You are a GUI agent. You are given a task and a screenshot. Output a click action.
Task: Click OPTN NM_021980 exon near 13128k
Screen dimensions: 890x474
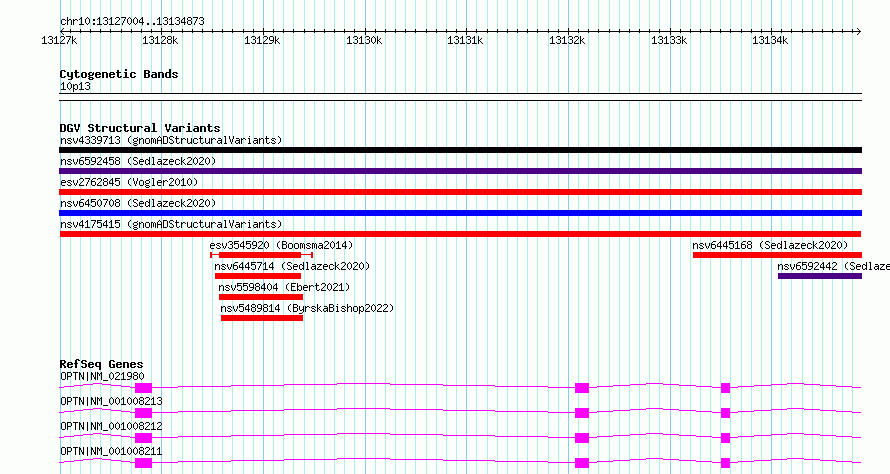[x=144, y=388]
